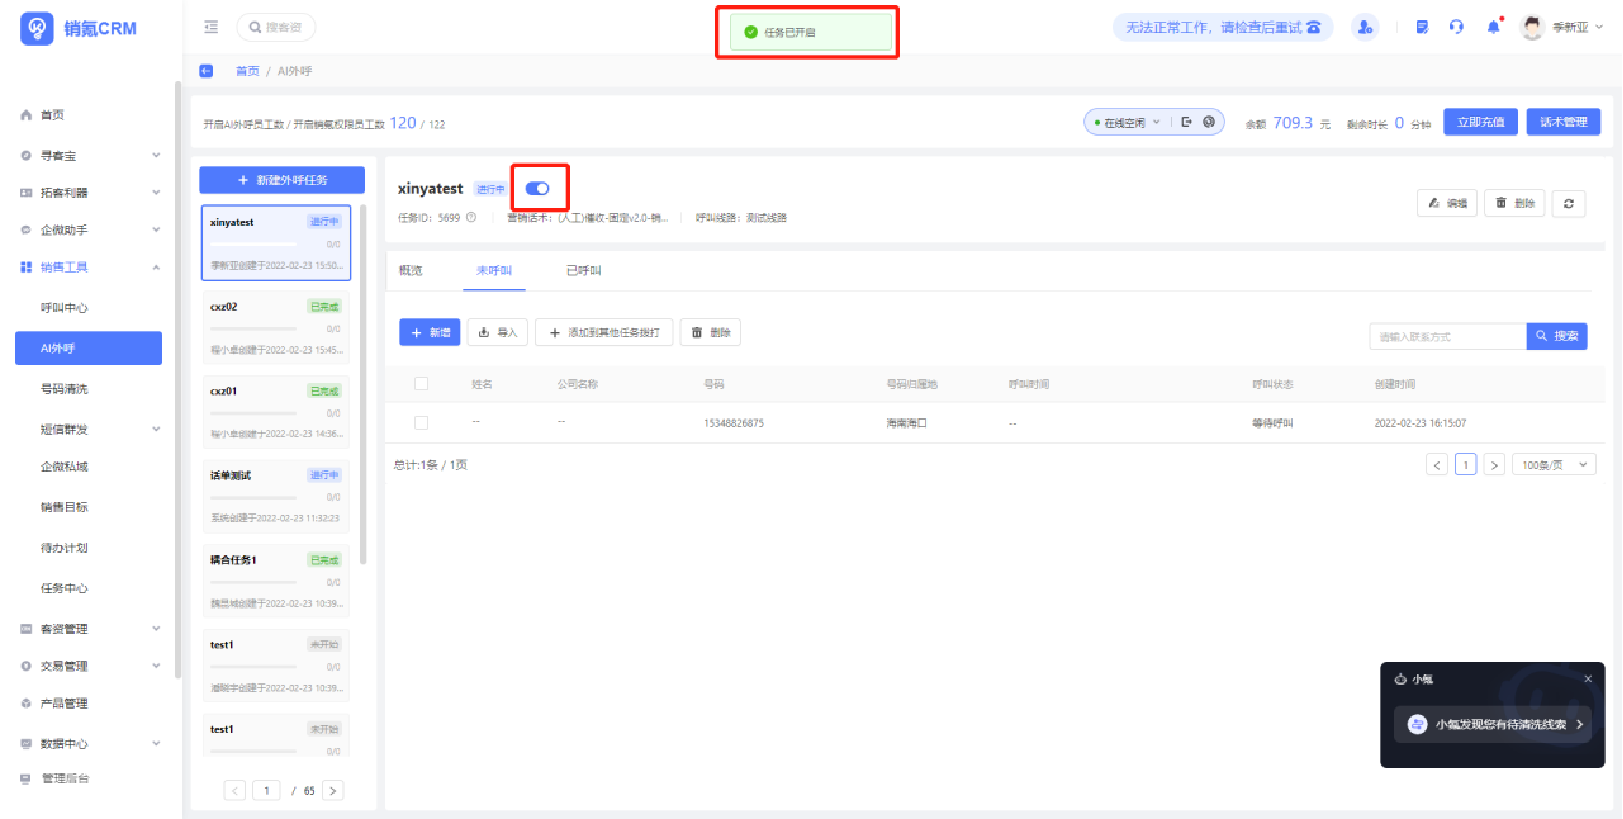Open 企微私域 in sidebar
Screen dimensions: 1623x819
coord(65,467)
